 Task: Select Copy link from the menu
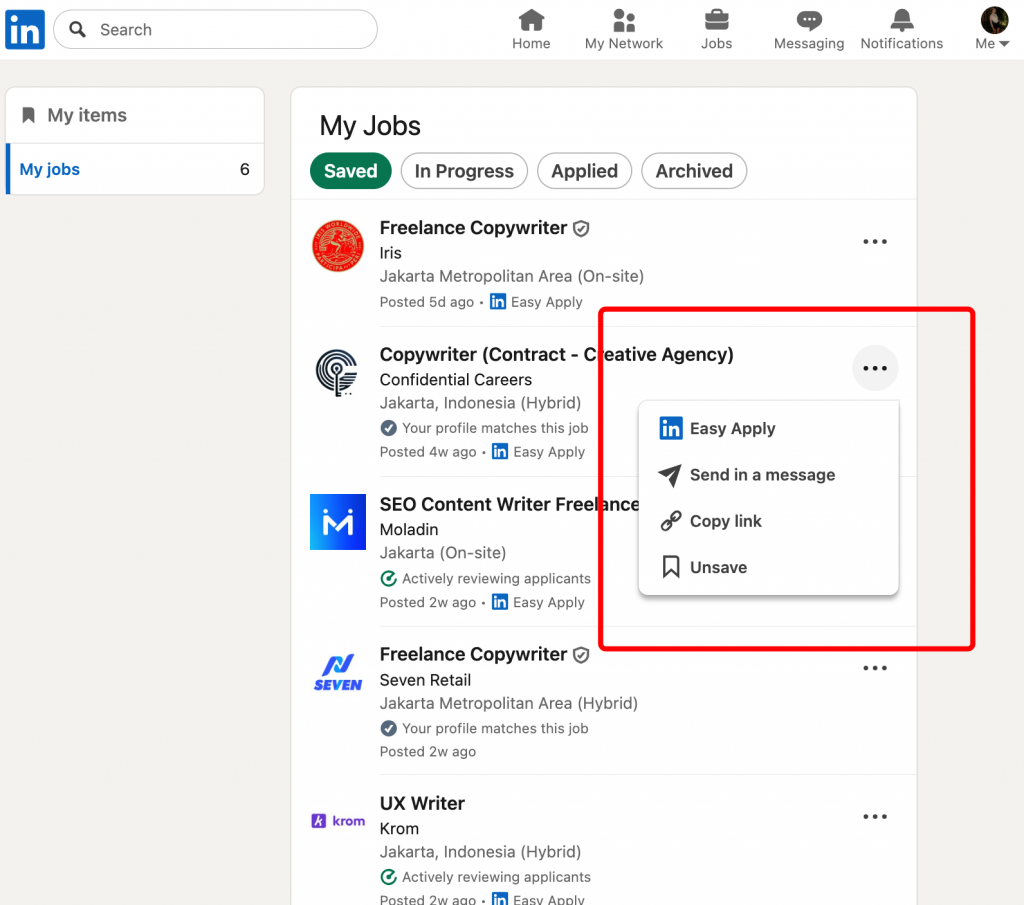point(725,521)
